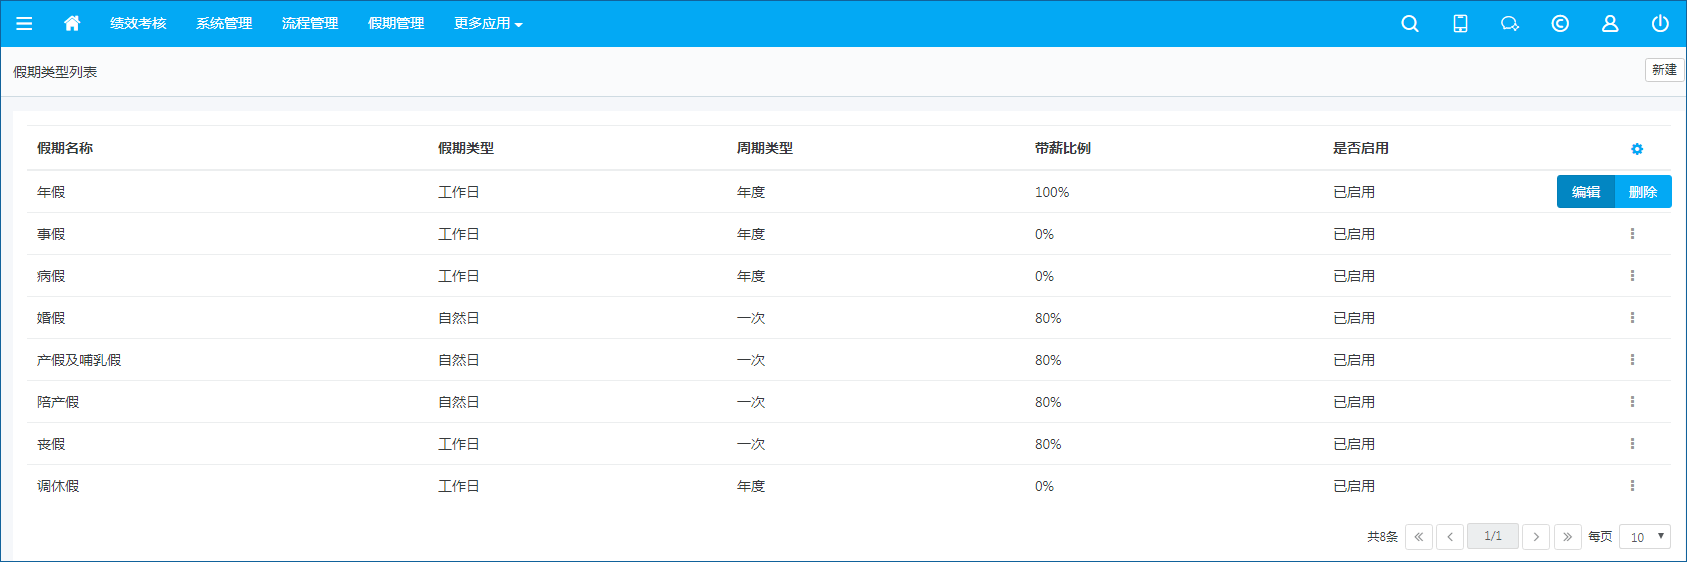Screen dimensions: 1687x562
Task: Open the 绩效考核 menu
Action: 138,24
